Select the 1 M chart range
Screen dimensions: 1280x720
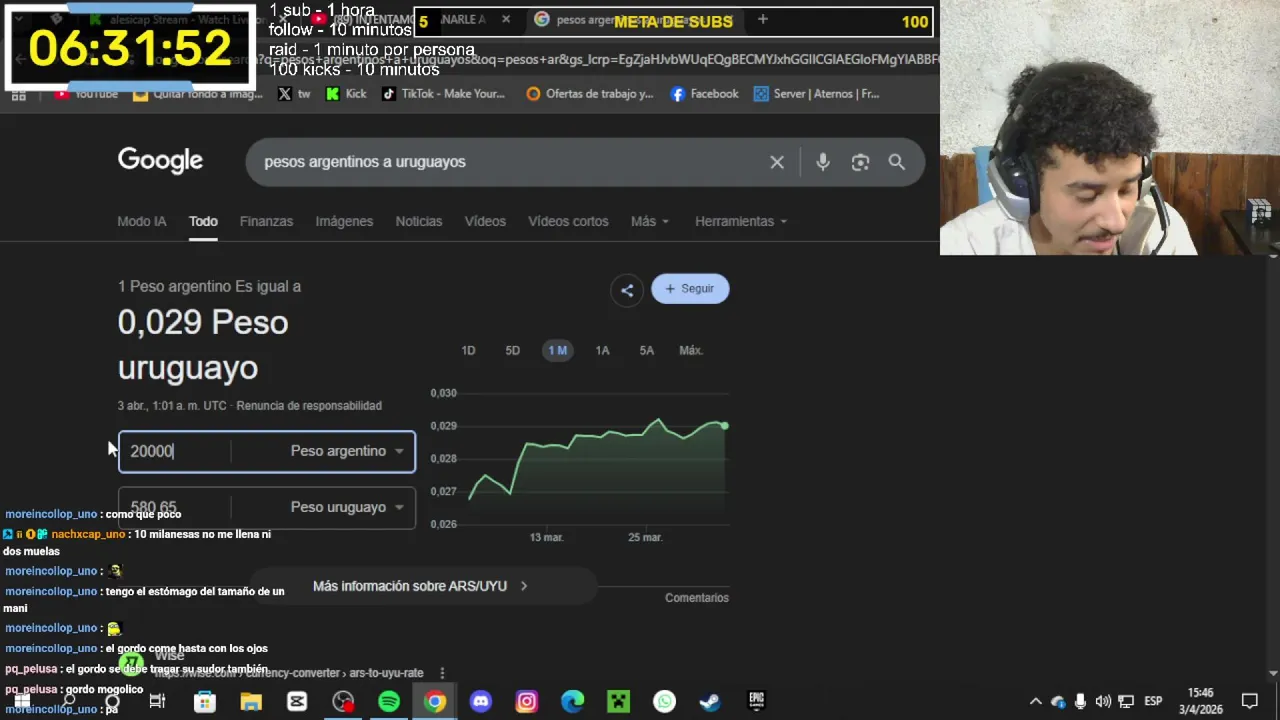pos(558,351)
